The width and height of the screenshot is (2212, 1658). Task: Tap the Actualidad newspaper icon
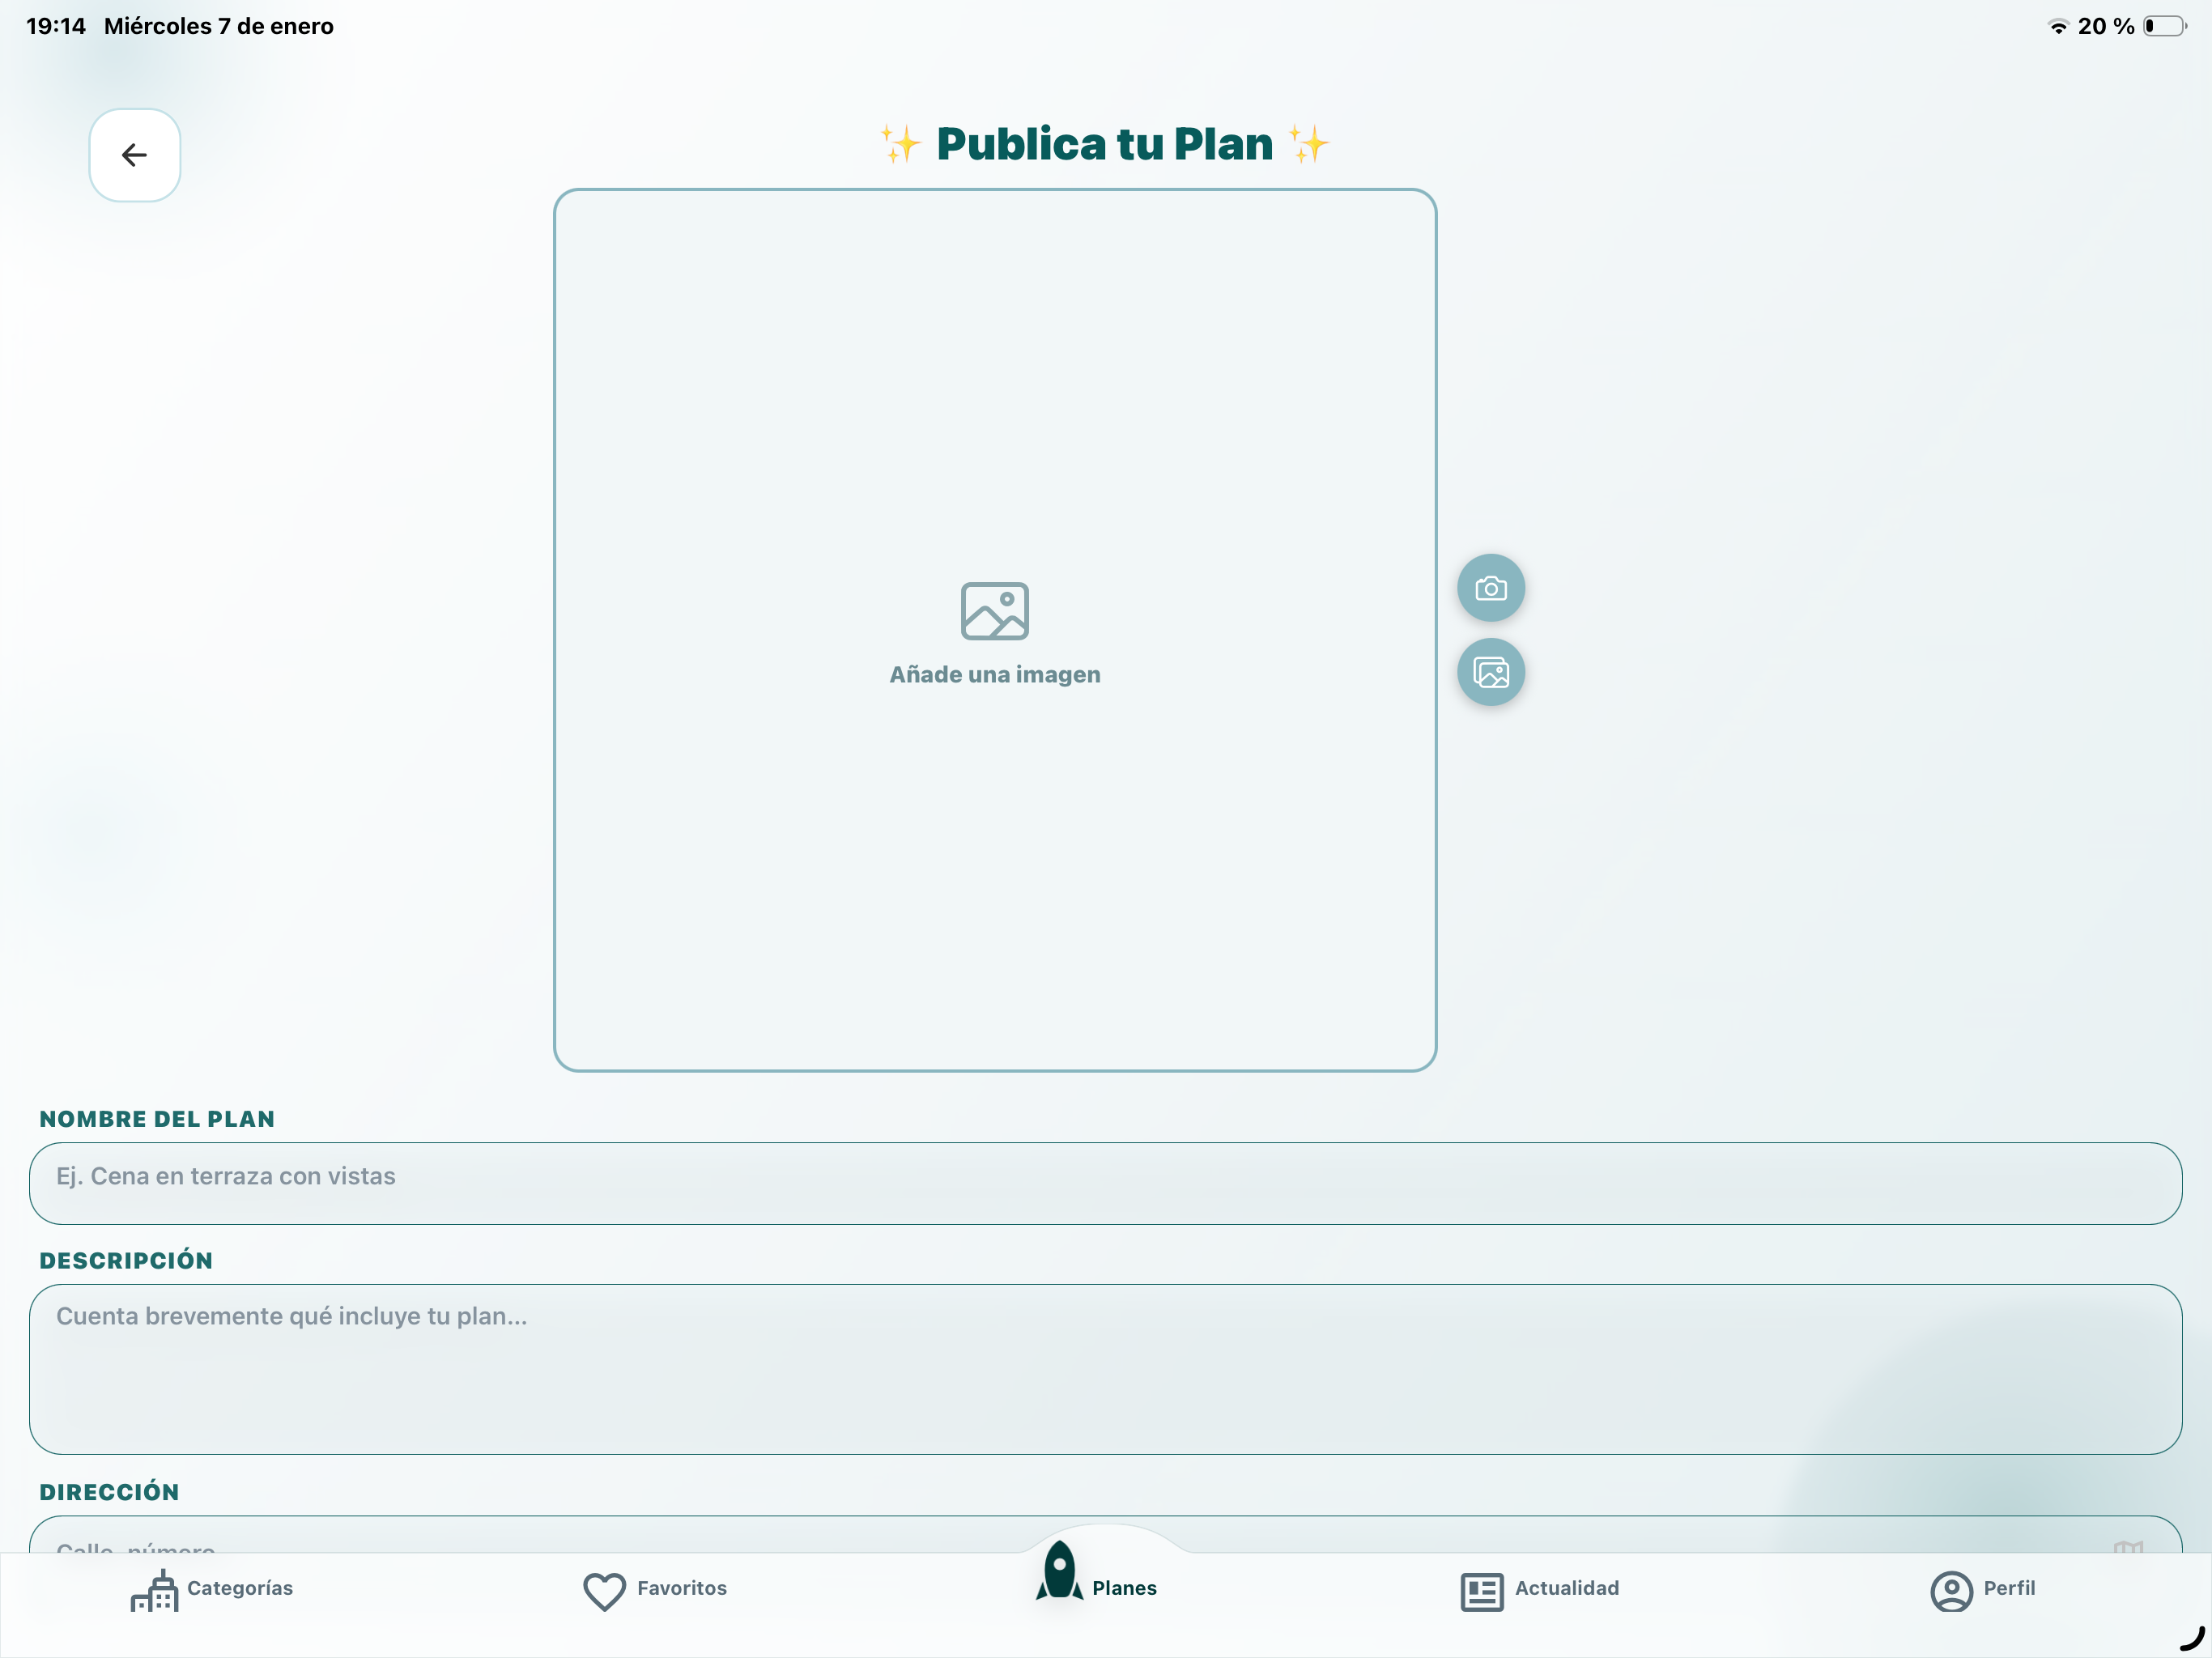pos(1481,1592)
